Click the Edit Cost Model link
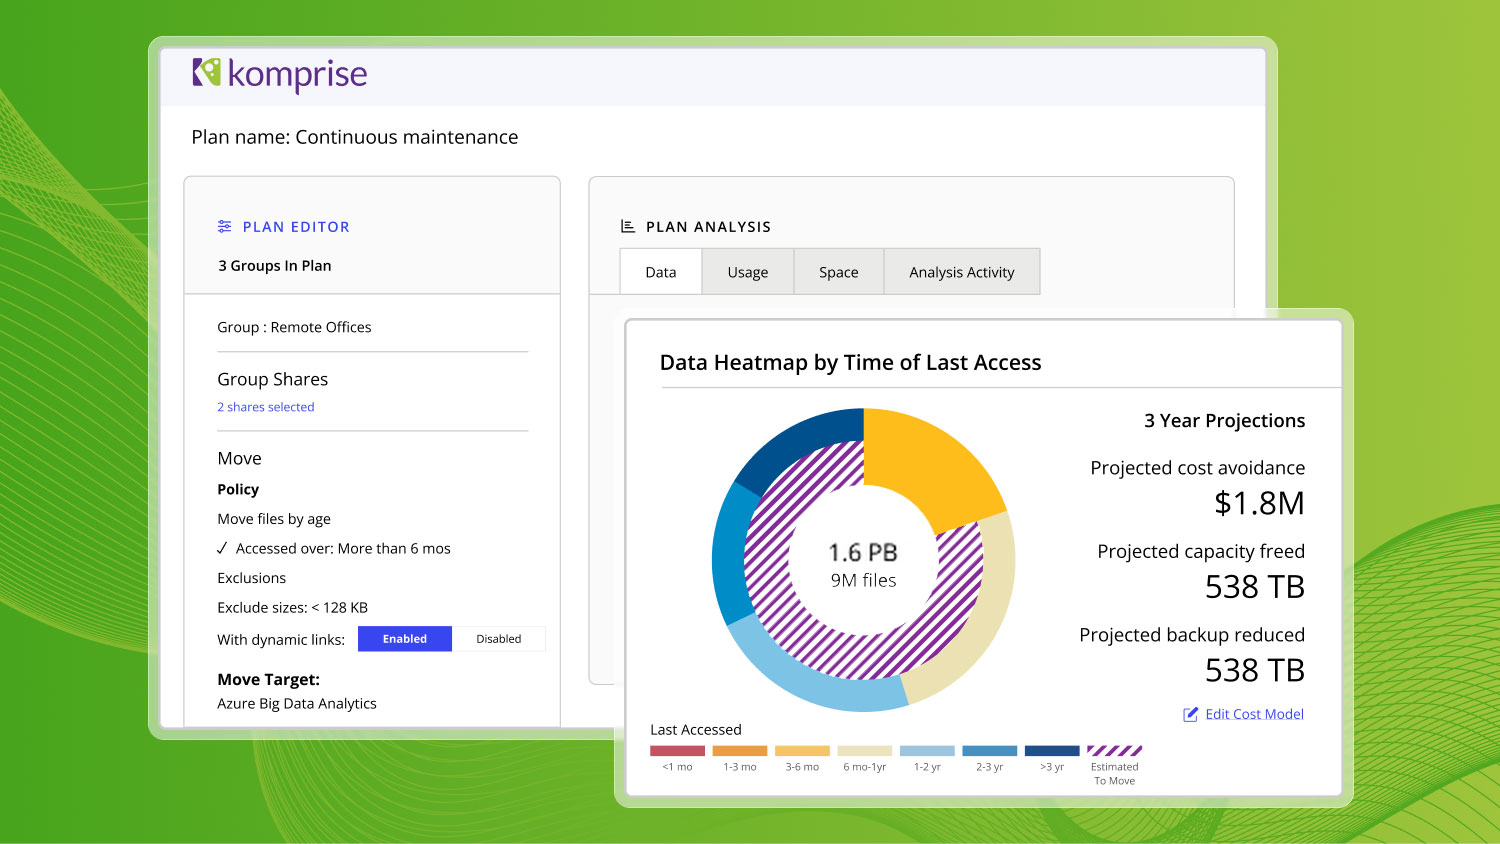This screenshot has height=844, width=1500. (x=1254, y=714)
